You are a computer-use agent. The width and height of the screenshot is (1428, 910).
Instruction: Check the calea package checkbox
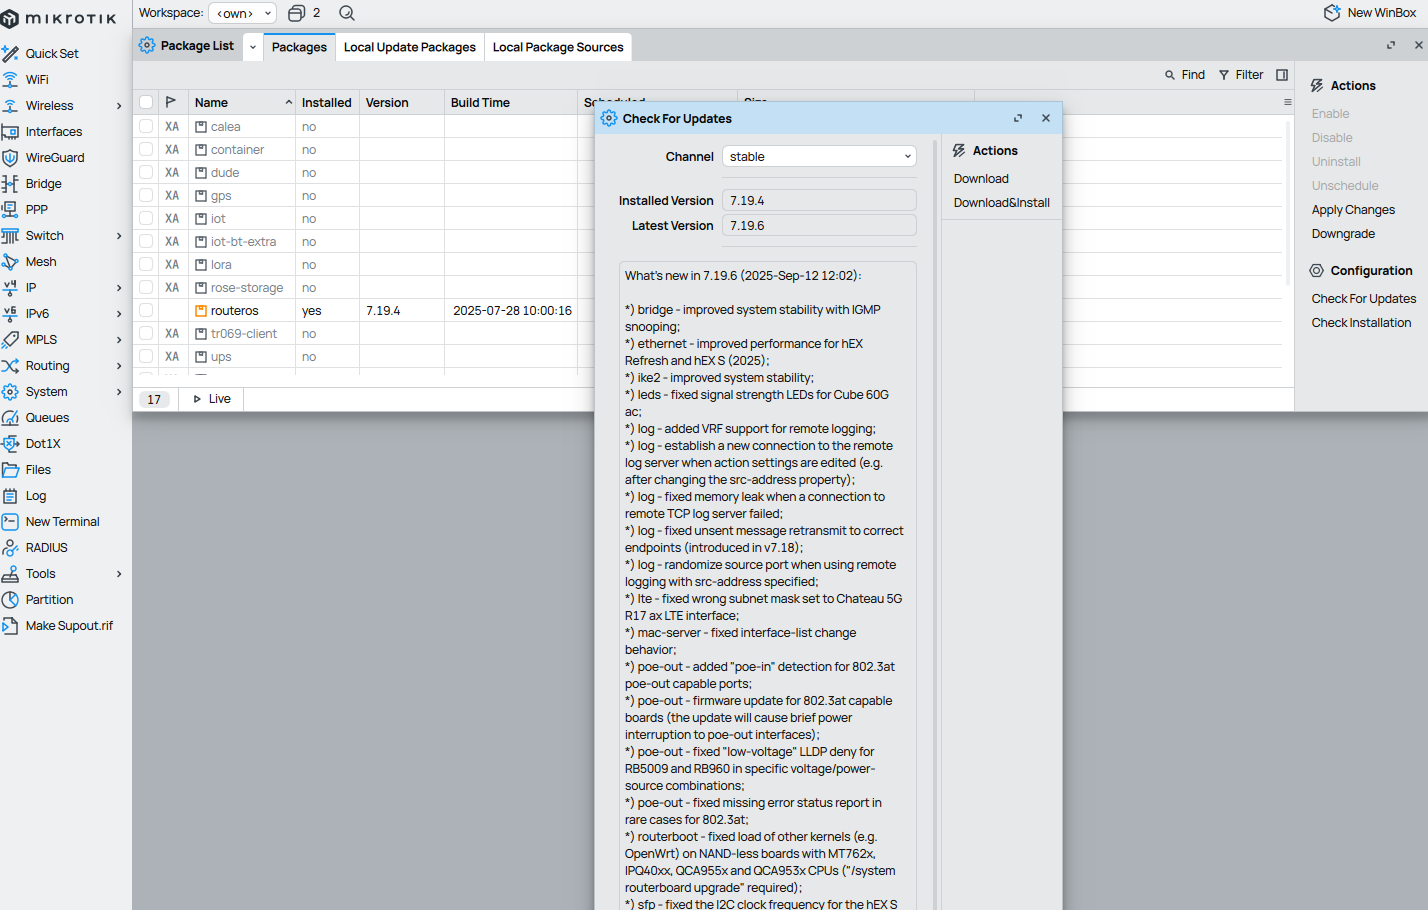click(146, 127)
